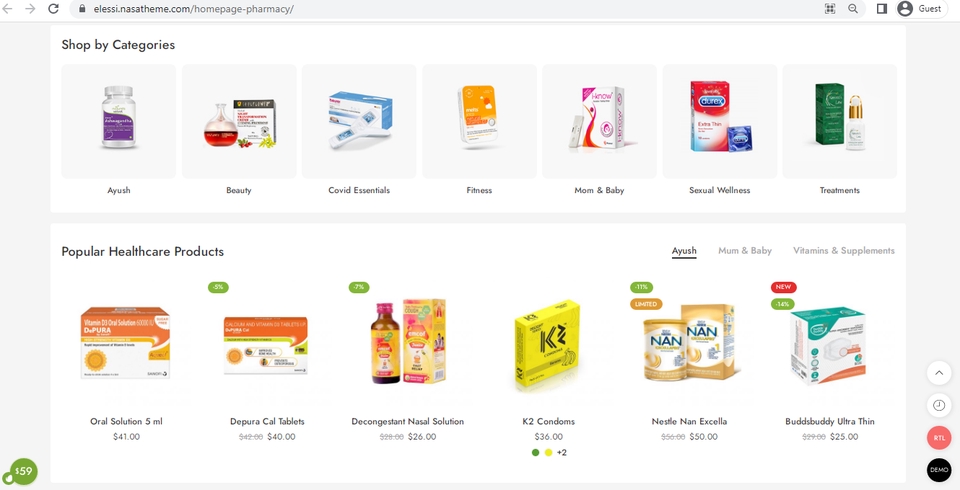Toggle the red RTL button

(939, 438)
